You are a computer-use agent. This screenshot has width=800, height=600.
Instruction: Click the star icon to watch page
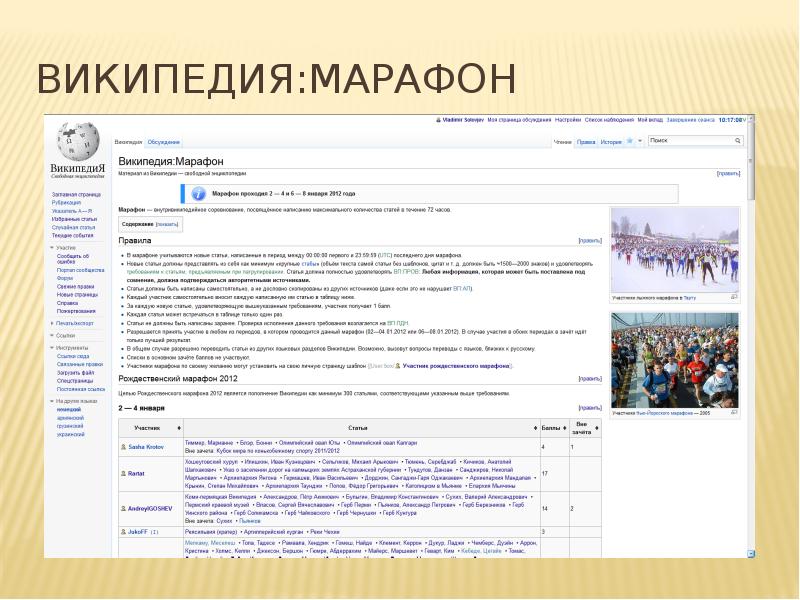pos(630,142)
